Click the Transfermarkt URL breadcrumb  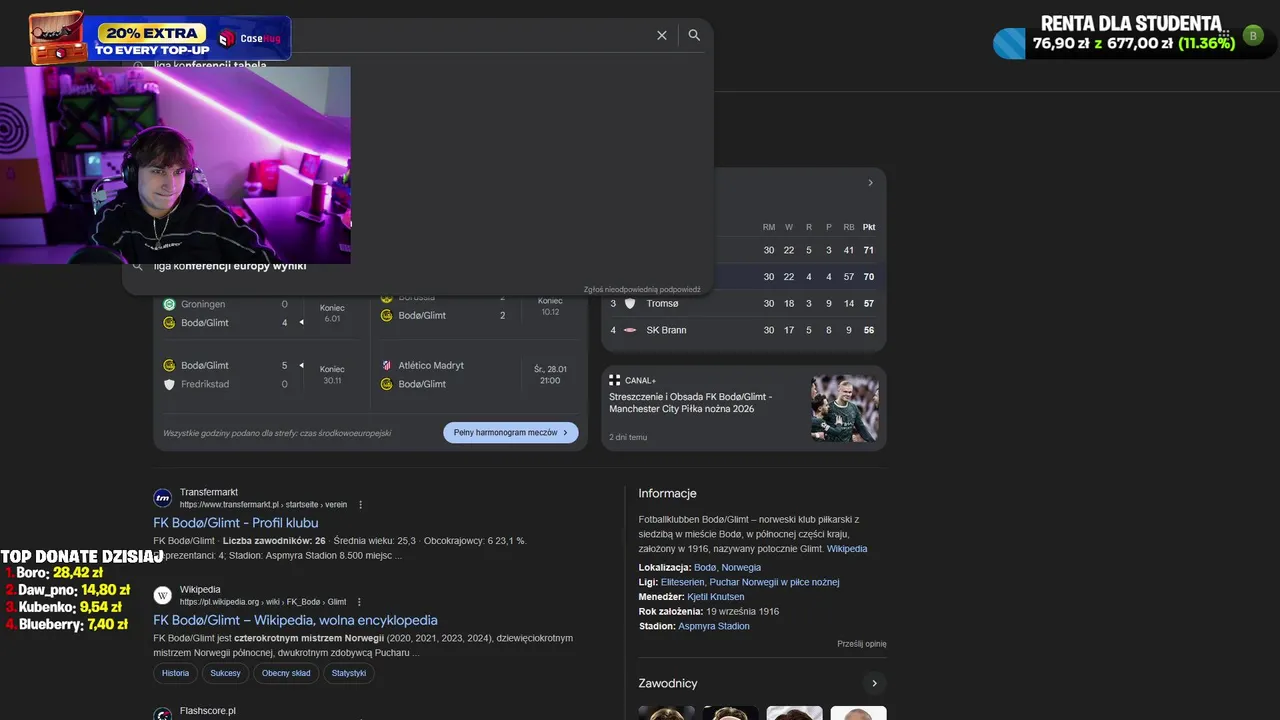263,505
